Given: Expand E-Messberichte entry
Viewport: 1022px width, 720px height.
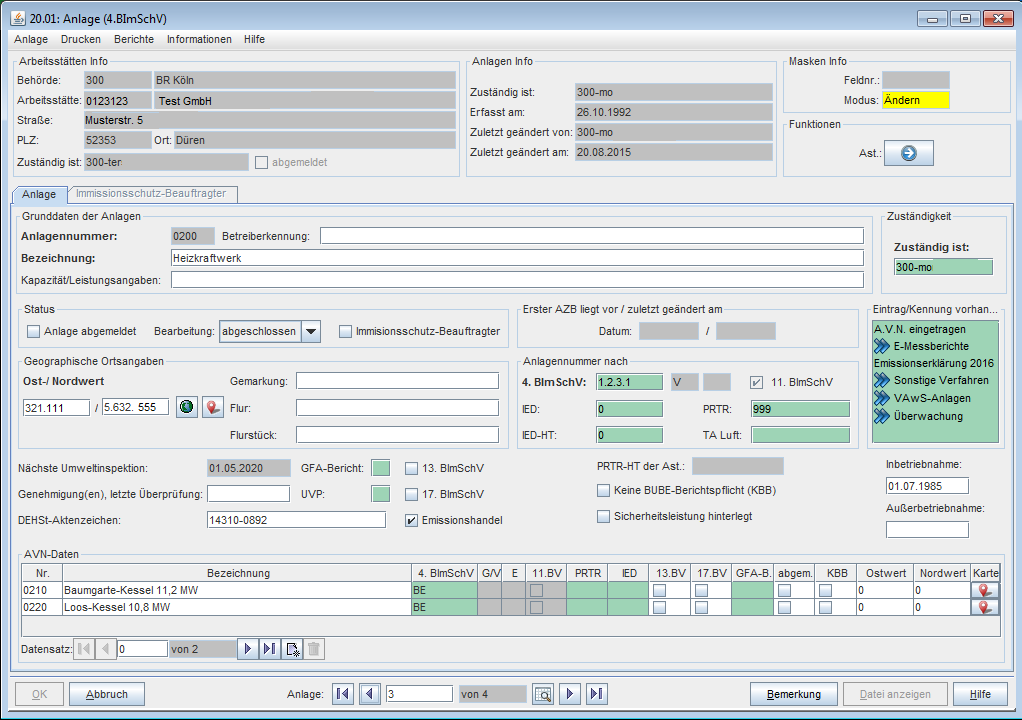Looking at the screenshot, I should coord(881,346).
